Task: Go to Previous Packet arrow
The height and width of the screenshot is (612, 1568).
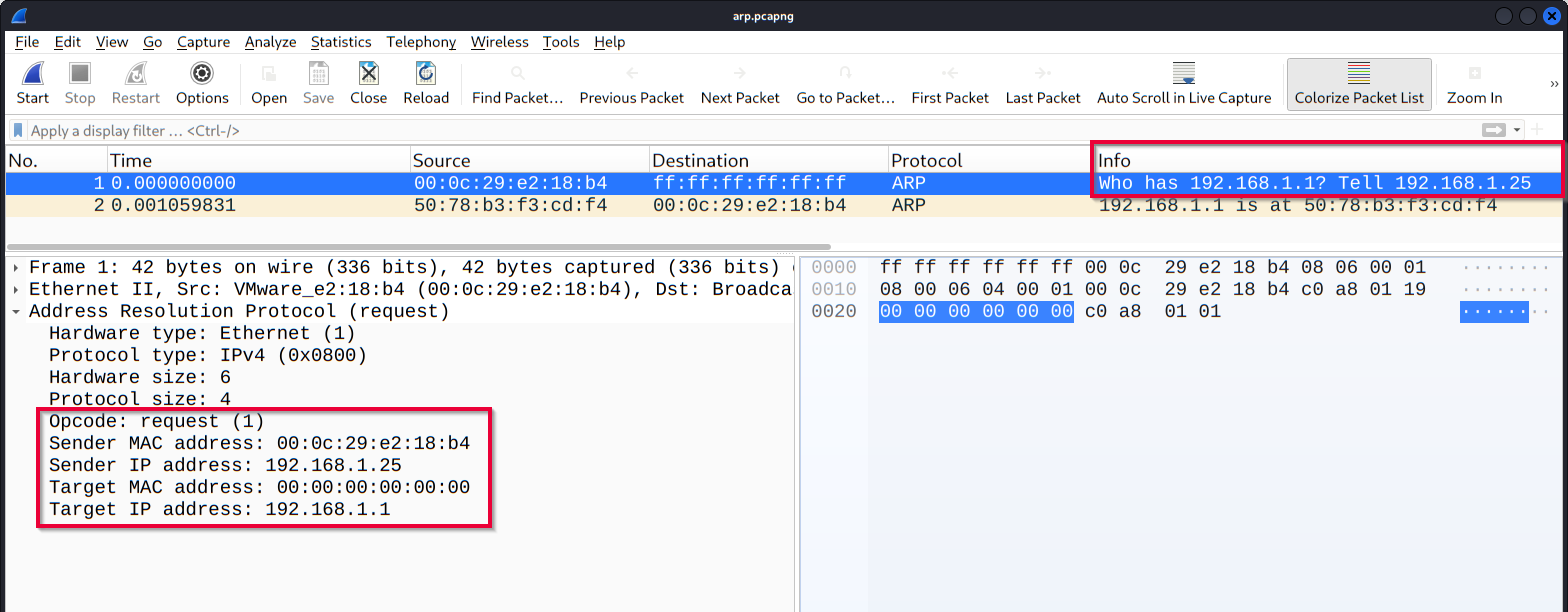Action: pyautogui.click(x=632, y=74)
